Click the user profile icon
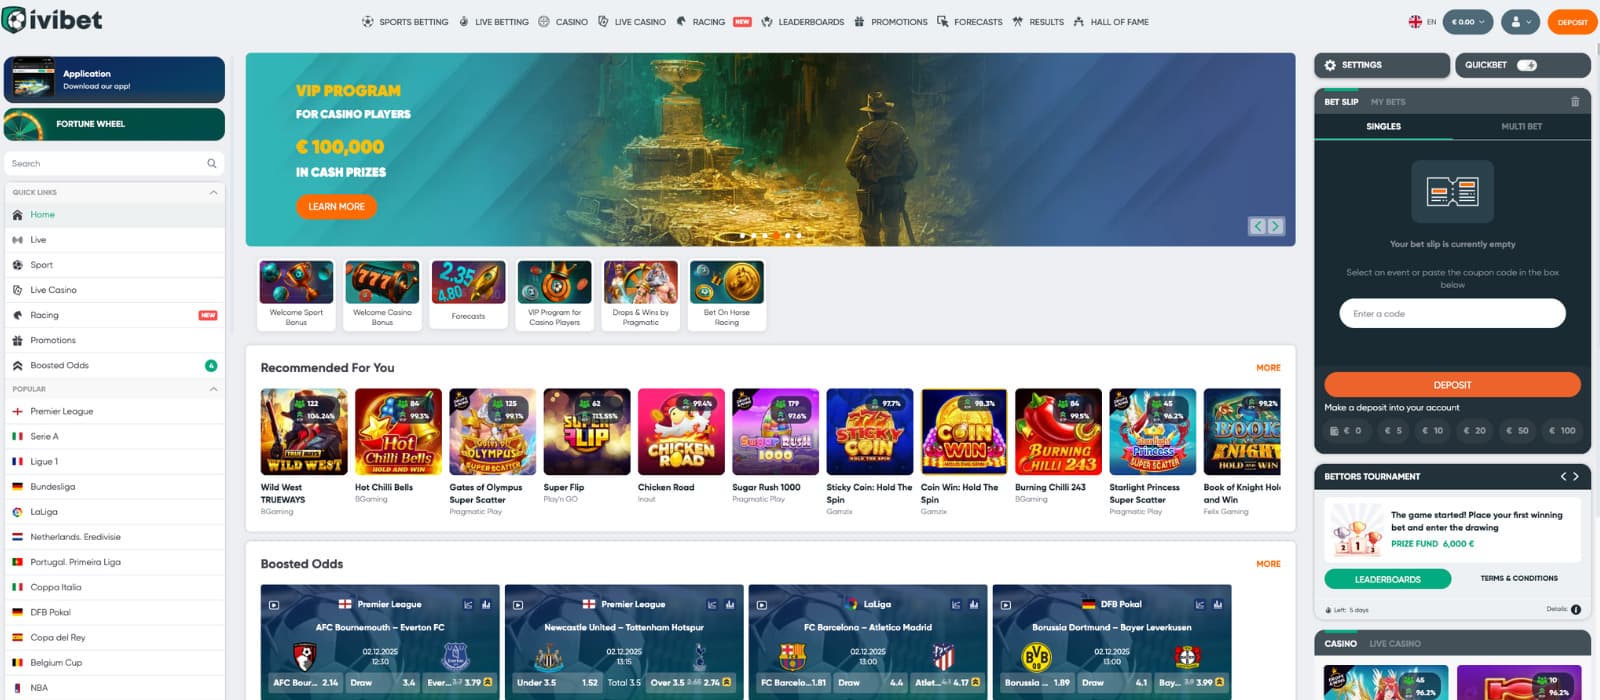This screenshot has height=700, width=1600. point(1517,22)
